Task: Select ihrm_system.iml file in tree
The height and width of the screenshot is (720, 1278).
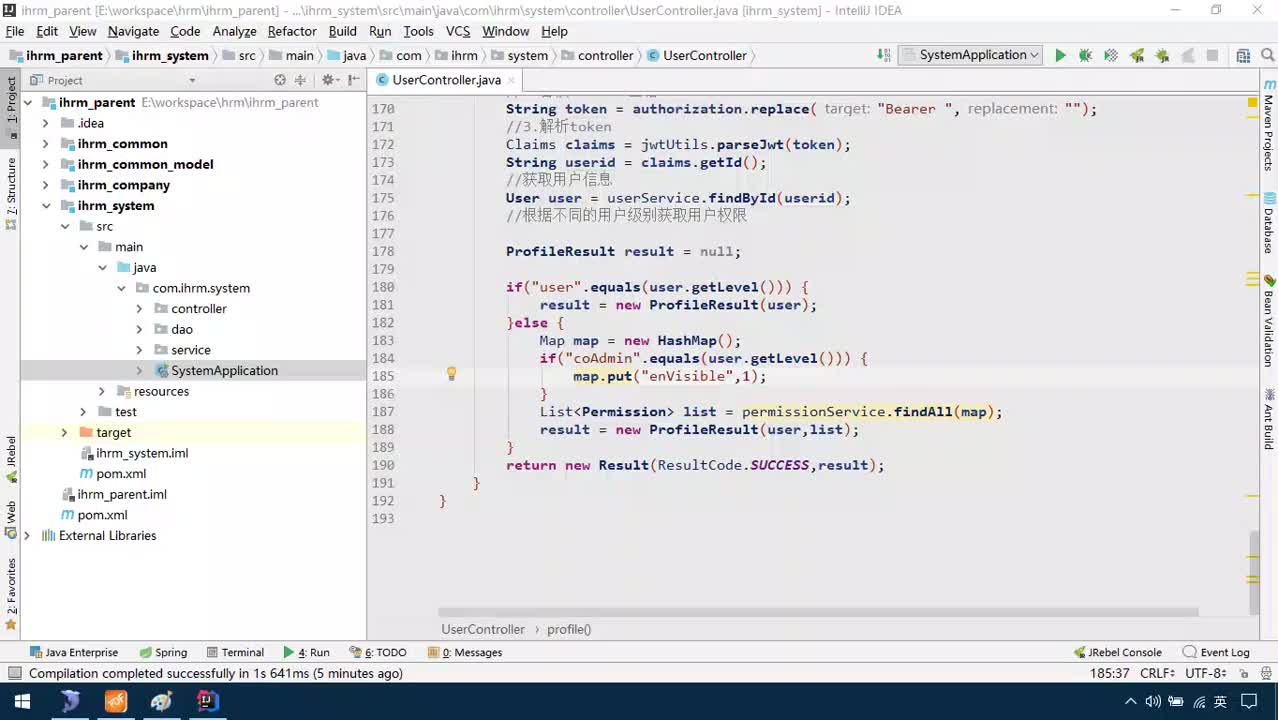Action: (133, 454)
